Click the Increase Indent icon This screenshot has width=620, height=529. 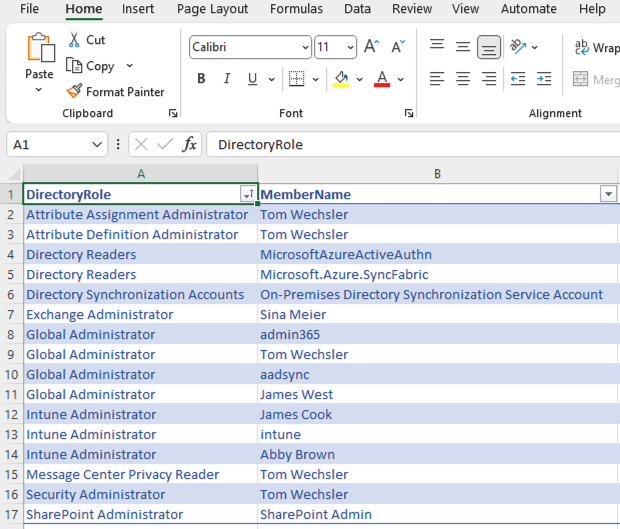pyautogui.click(x=543, y=79)
